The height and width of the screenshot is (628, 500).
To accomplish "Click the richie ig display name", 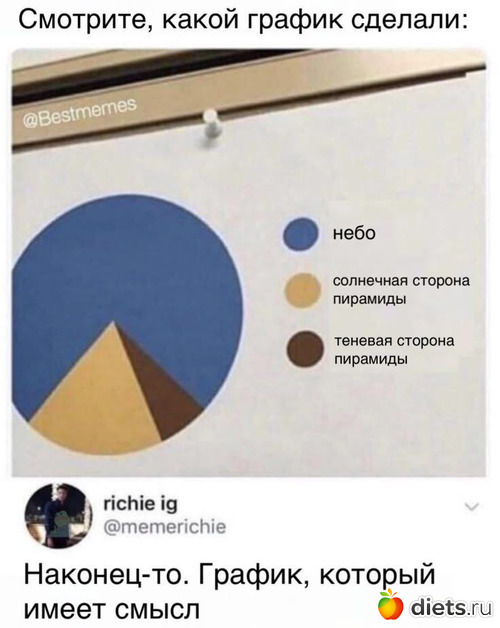I will [x=140, y=504].
